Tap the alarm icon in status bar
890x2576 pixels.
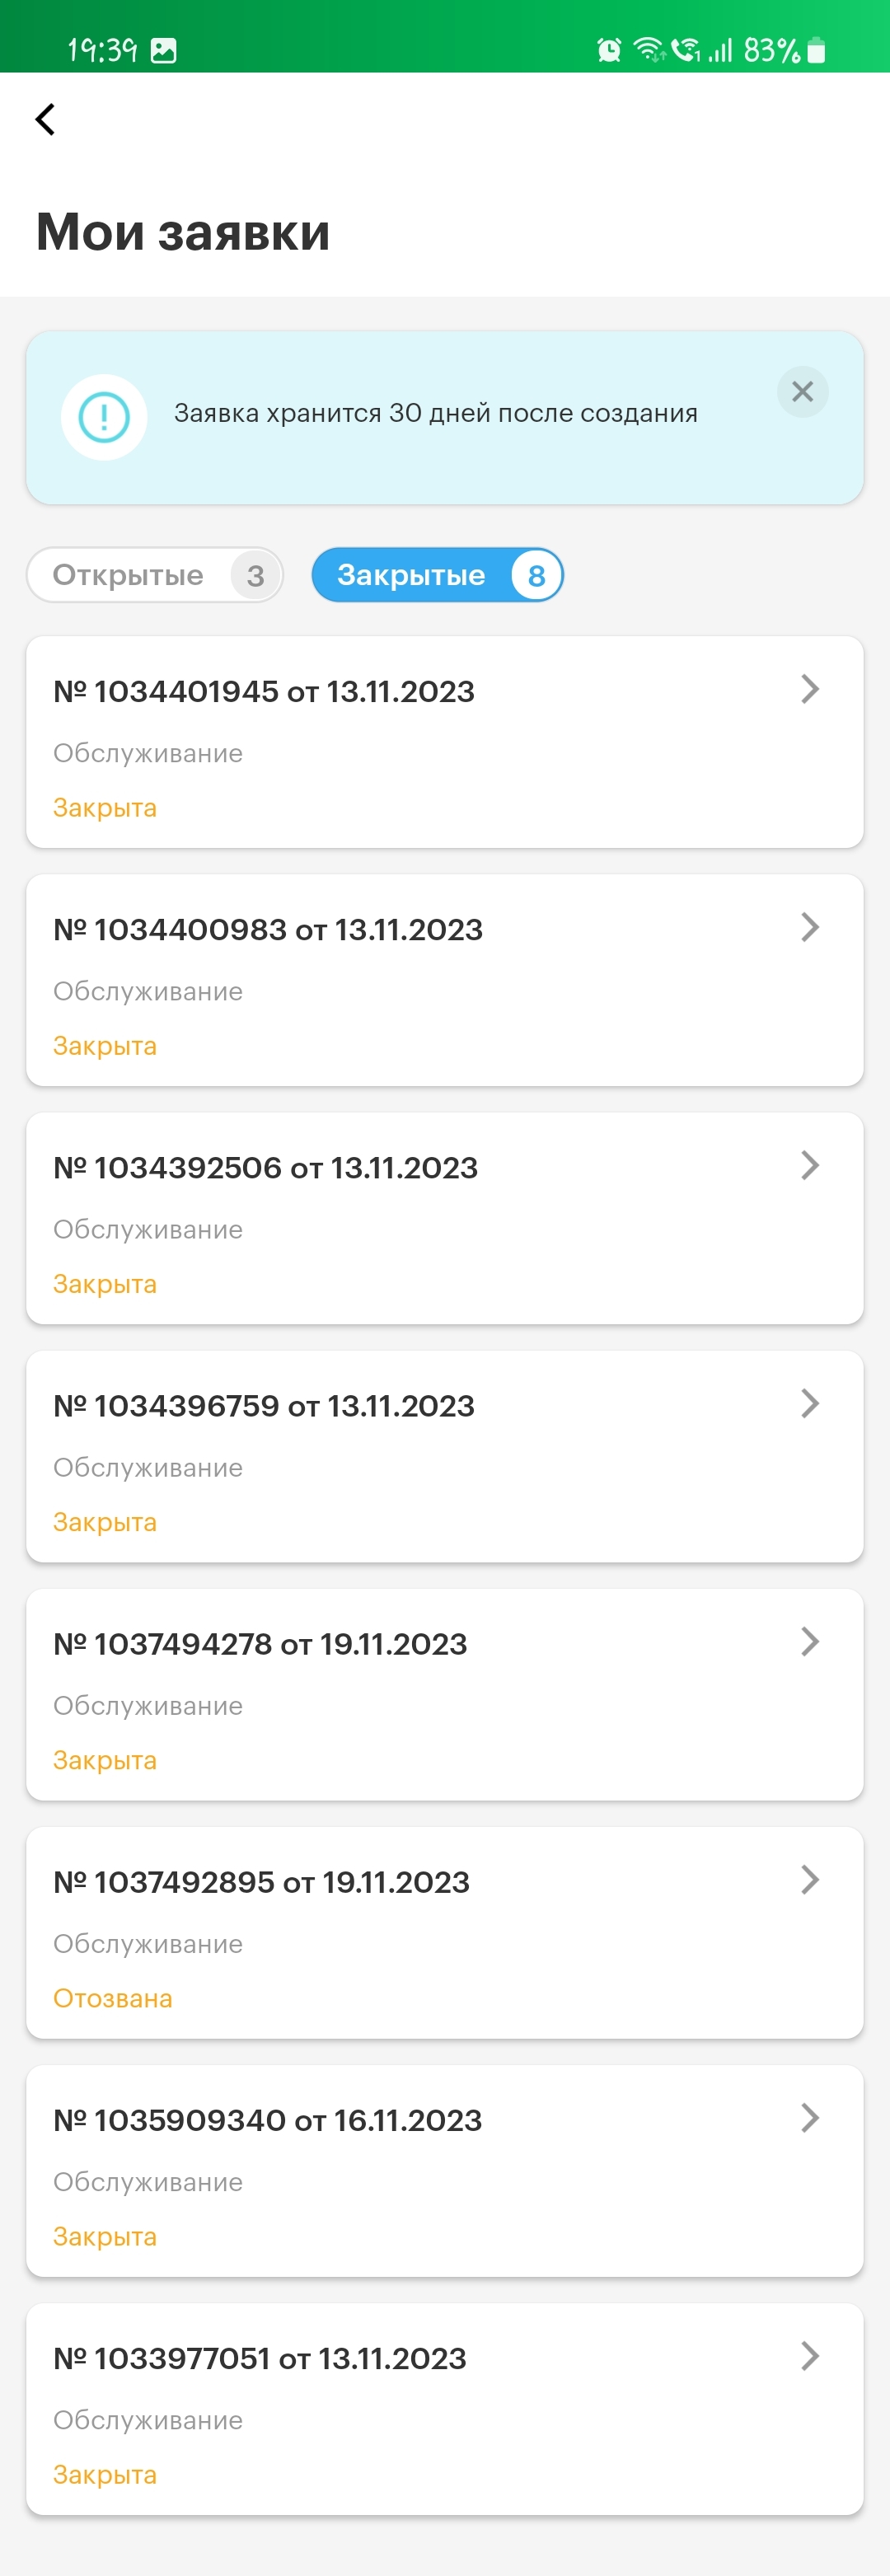point(609,49)
